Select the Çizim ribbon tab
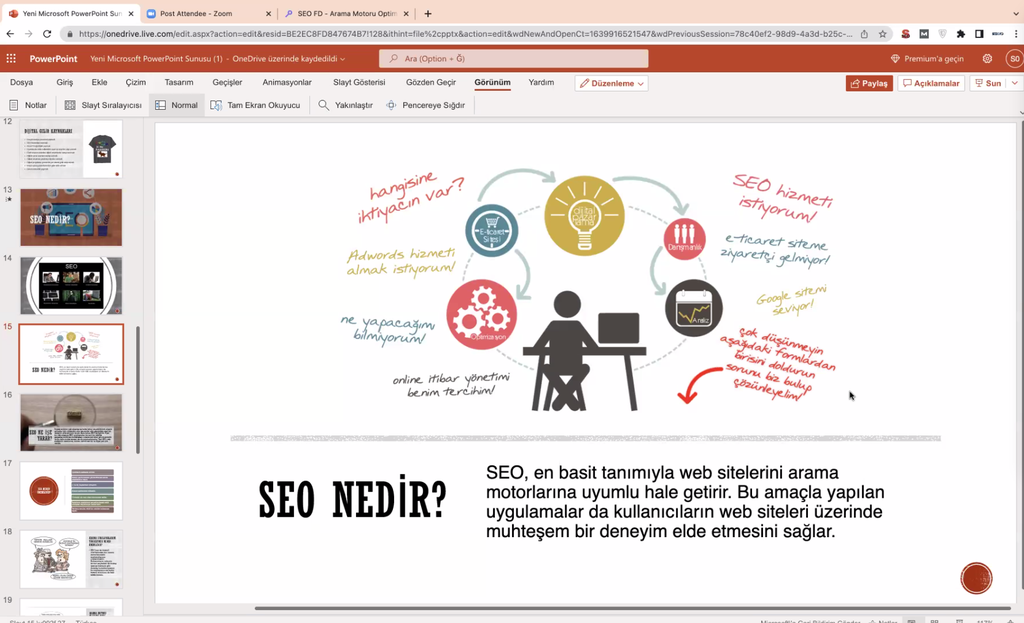 (x=136, y=82)
